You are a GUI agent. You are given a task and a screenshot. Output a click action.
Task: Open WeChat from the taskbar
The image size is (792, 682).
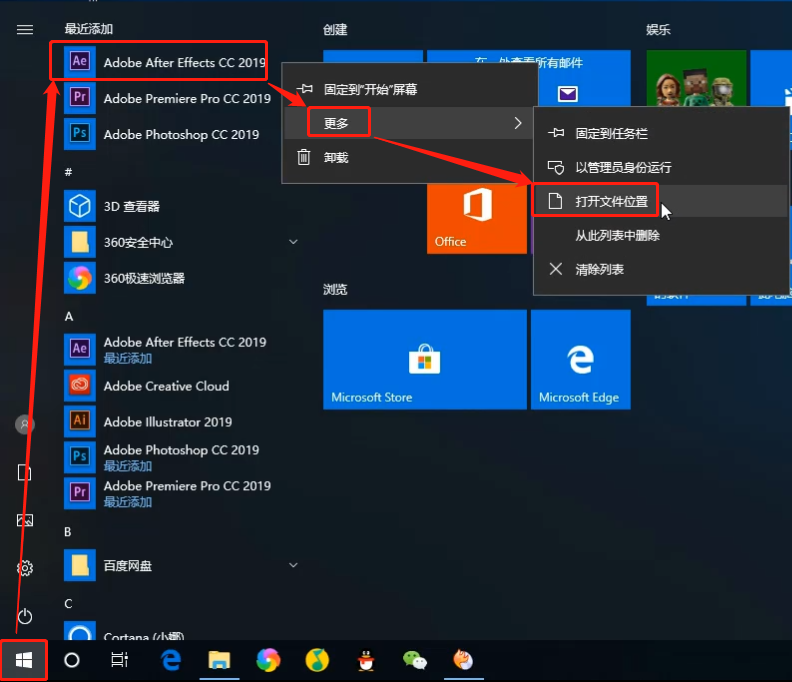coord(415,660)
